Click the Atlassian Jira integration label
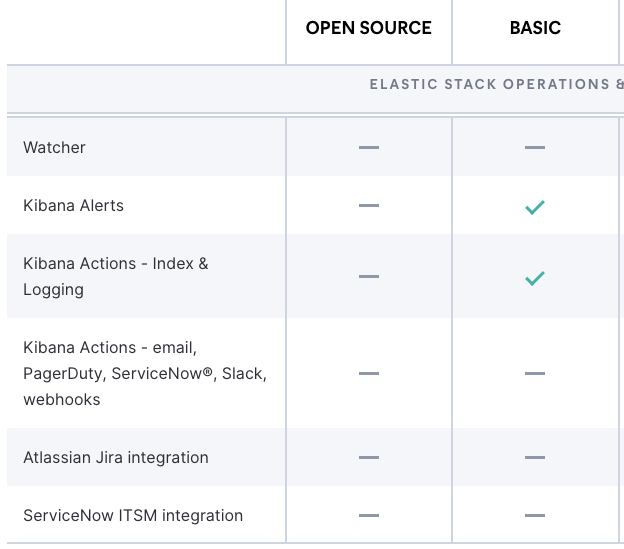 click(x=116, y=458)
